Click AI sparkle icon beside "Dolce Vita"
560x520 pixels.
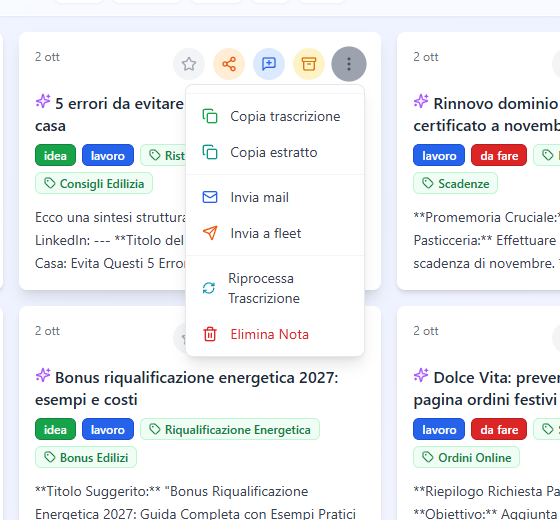pyautogui.click(x=421, y=375)
